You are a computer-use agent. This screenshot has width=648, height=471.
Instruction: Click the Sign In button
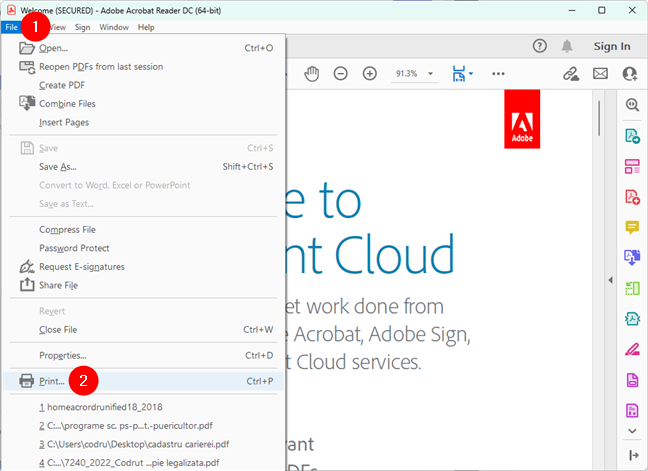click(x=611, y=46)
